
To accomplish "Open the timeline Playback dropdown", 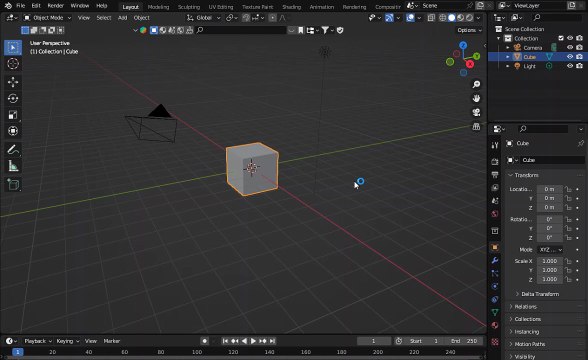I will (38, 341).
